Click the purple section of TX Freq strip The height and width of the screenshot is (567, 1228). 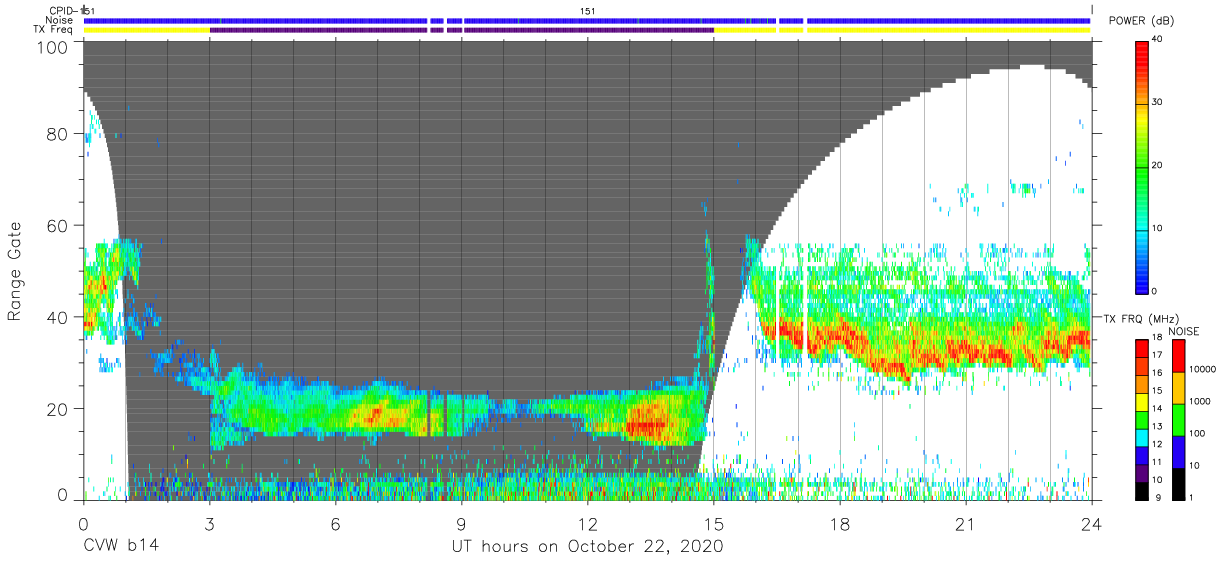(x=461, y=30)
